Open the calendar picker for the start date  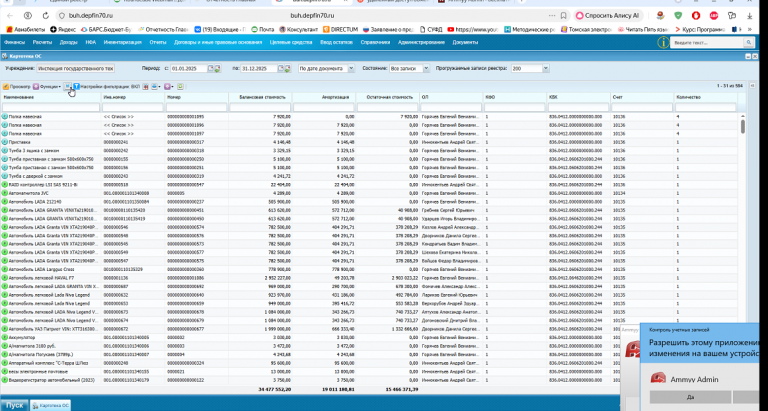211,69
